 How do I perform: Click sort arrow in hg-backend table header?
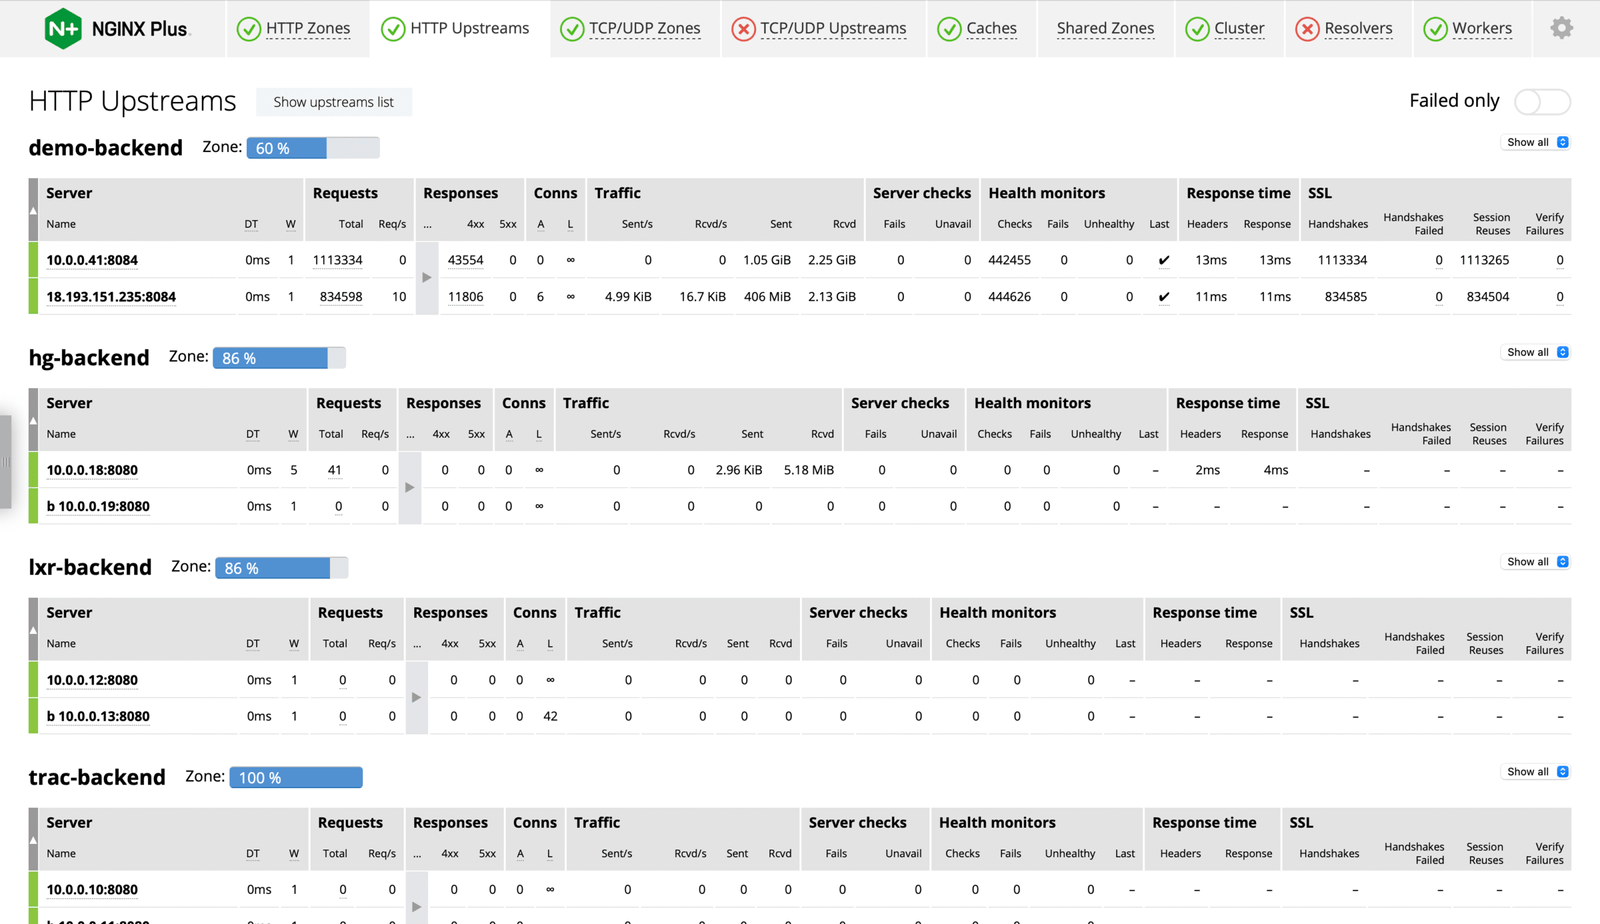(x=33, y=420)
